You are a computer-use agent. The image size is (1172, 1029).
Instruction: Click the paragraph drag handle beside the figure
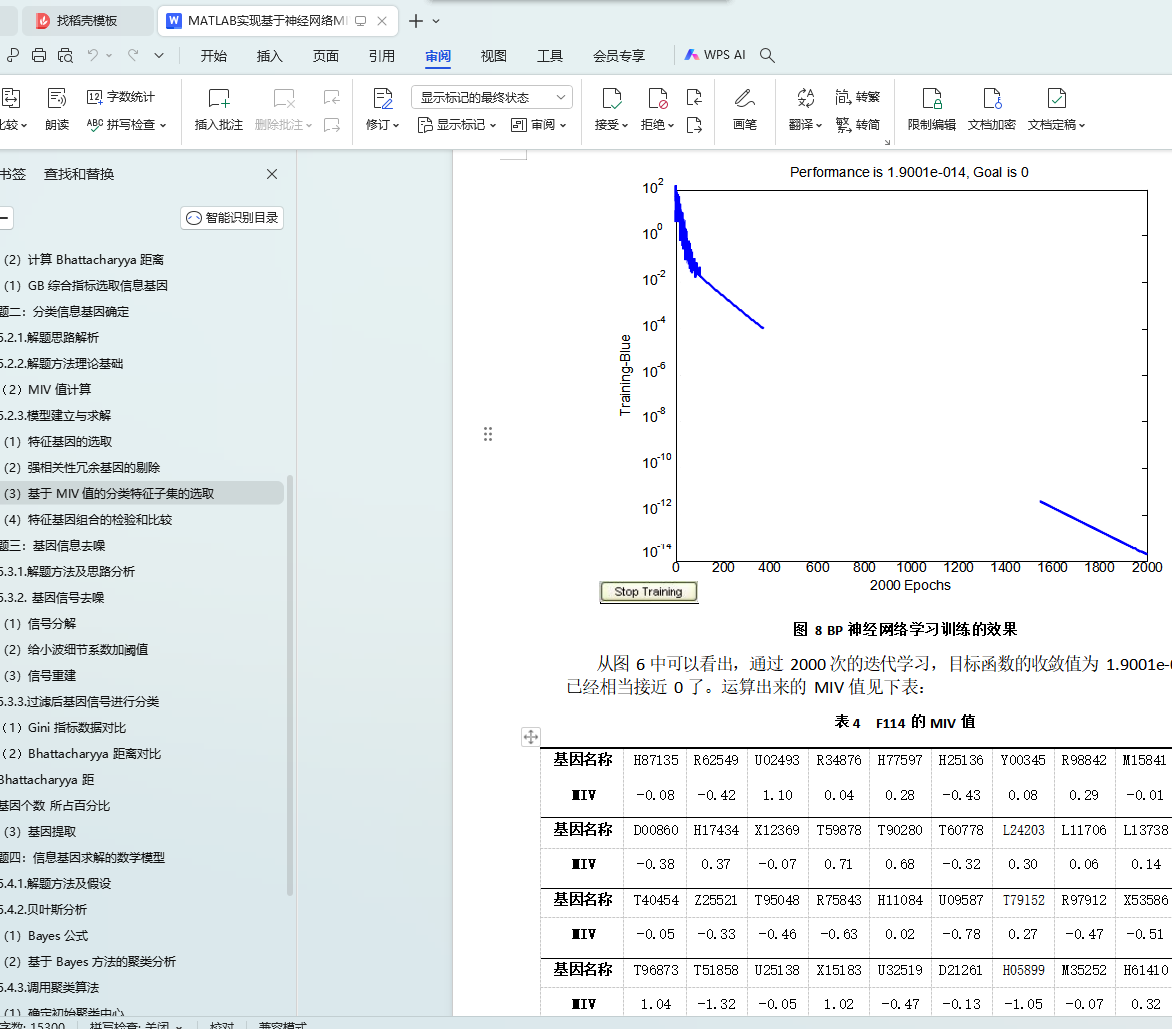(x=487, y=434)
